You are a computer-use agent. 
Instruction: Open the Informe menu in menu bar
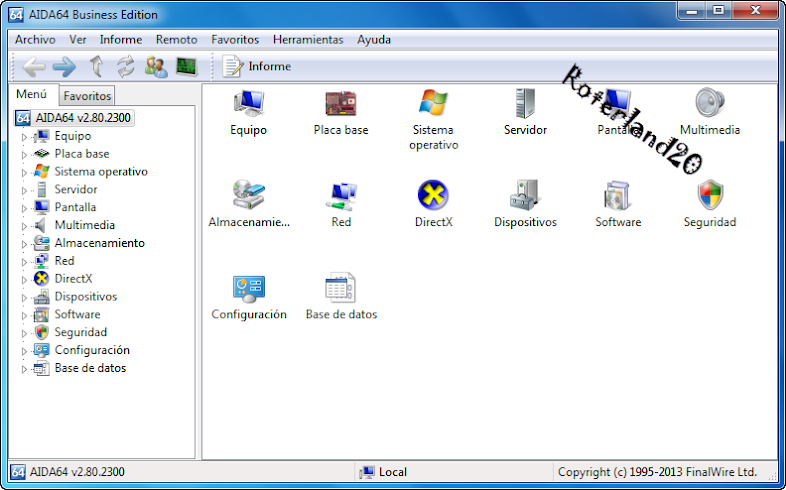(x=121, y=40)
